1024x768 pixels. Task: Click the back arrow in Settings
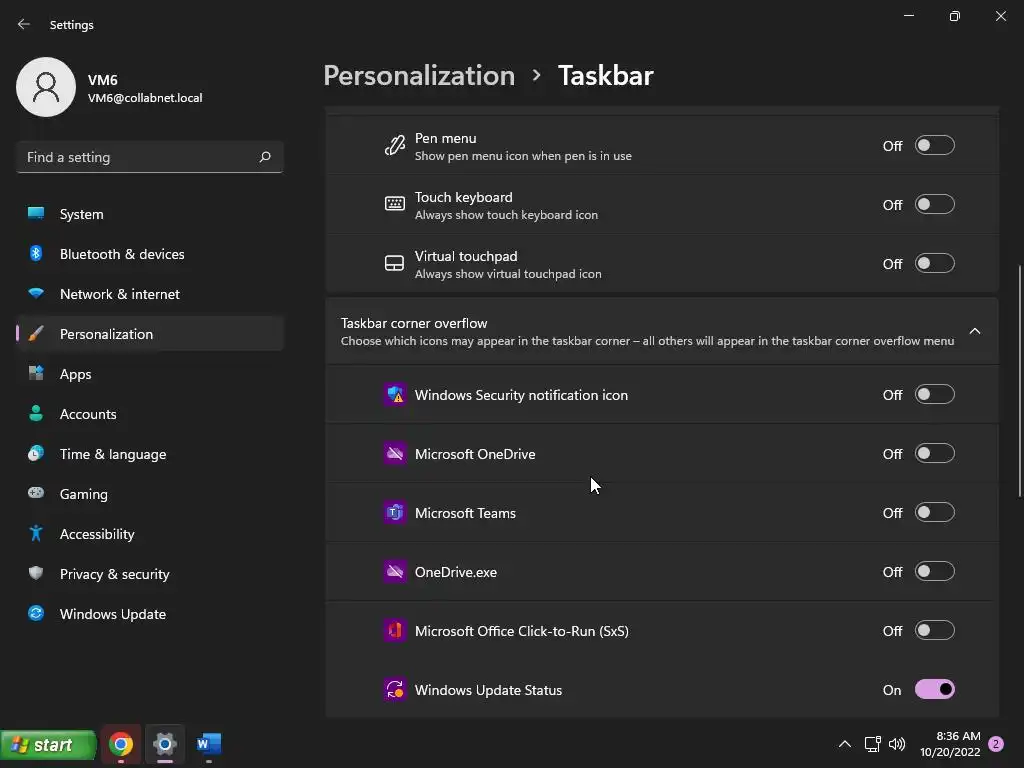24,24
